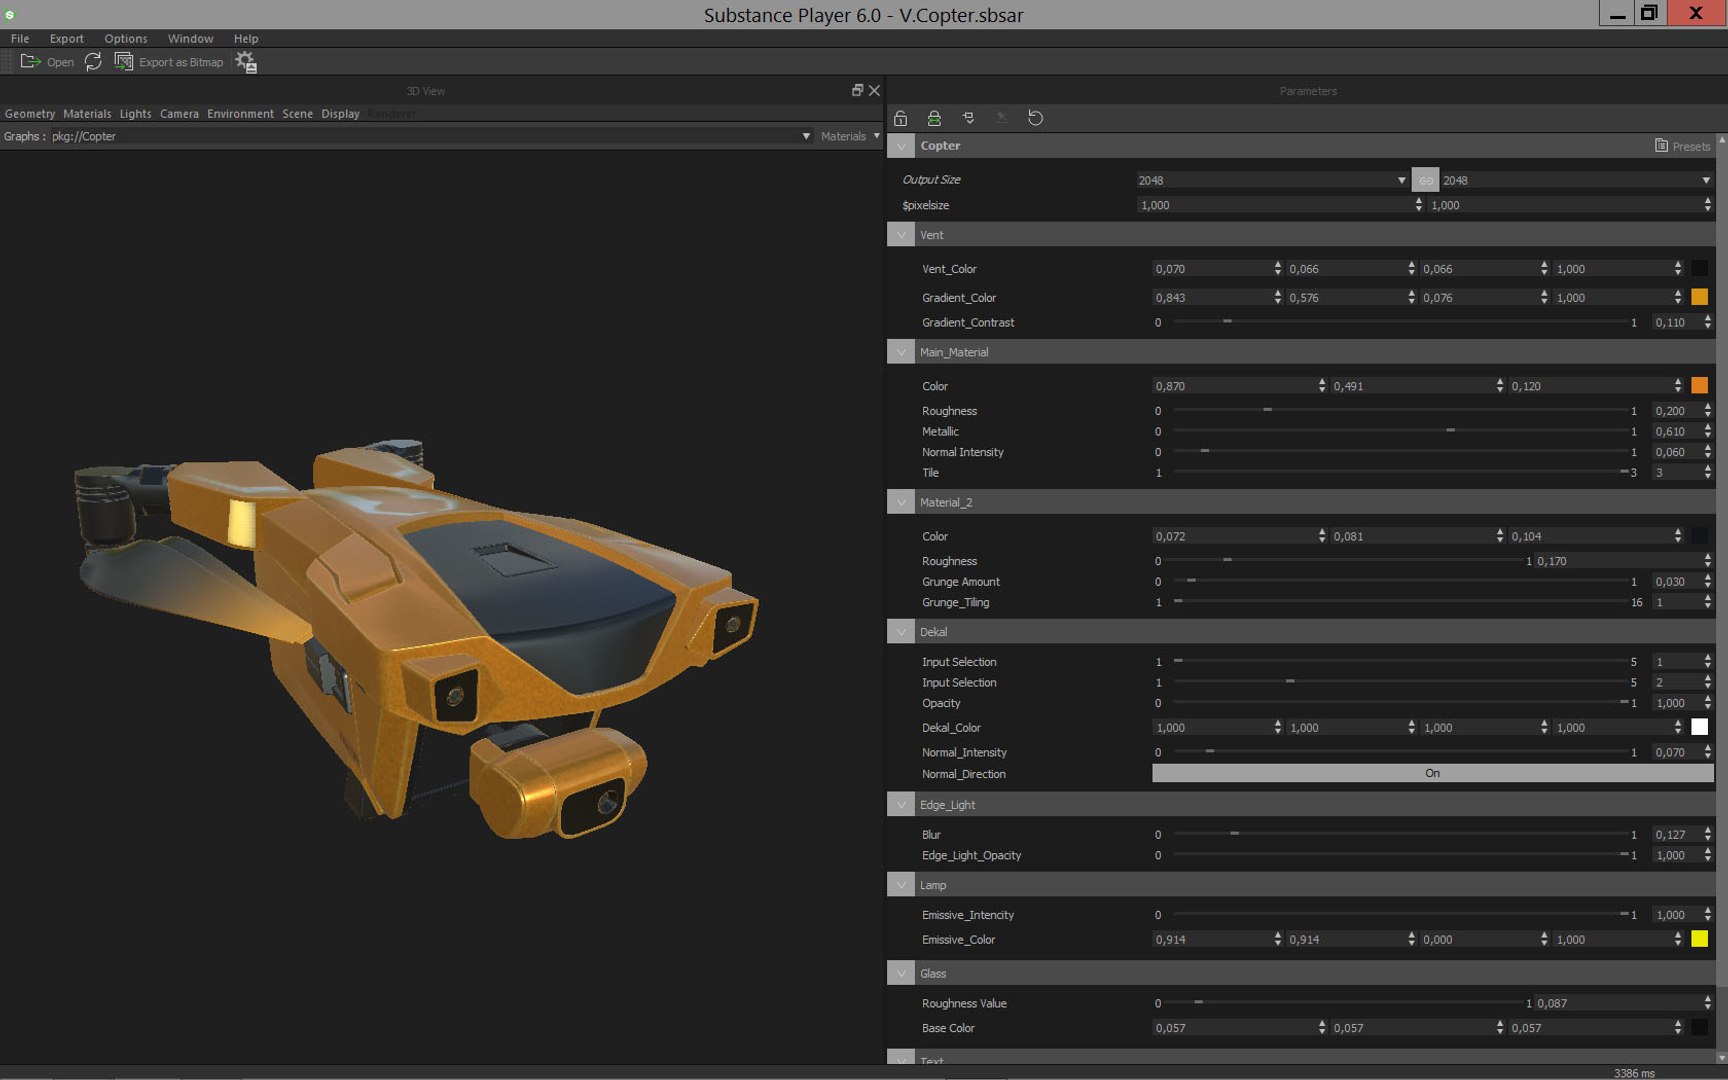1728x1080 pixels.
Task: Click the Export as Bitmap icon
Action: [x=123, y=62]
